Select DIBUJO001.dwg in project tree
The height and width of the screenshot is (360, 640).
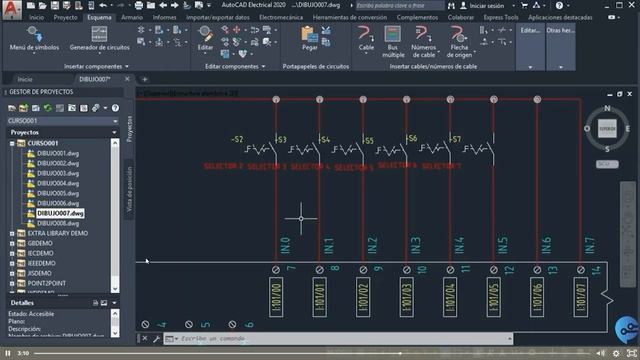[x=58, y=153]
